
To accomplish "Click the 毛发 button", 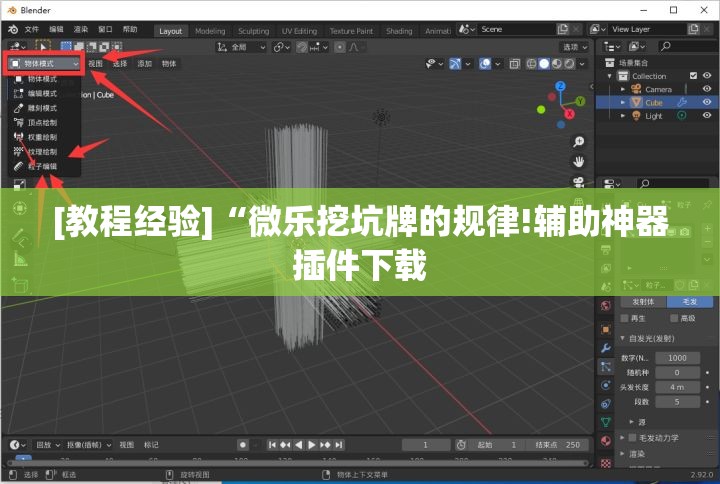I will [689, 302].
